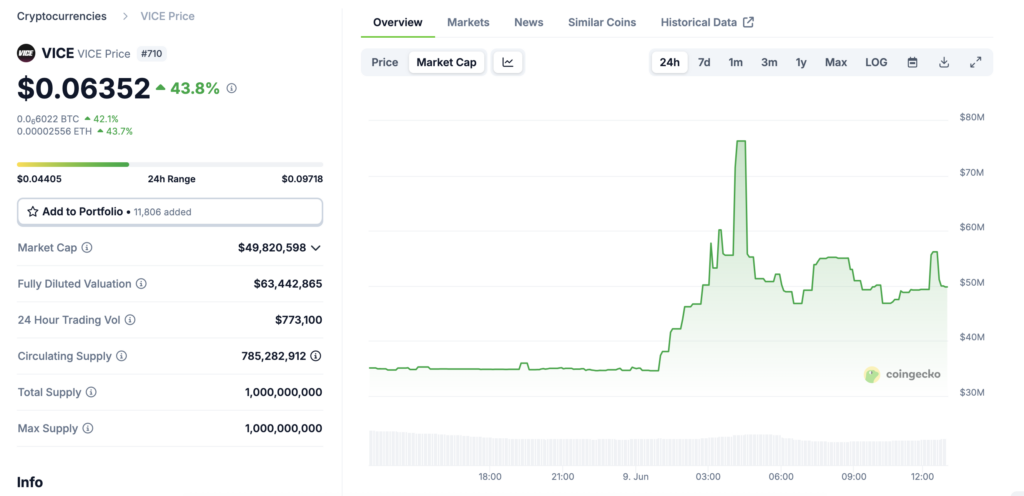Image resolution: width=1024 pixels, height=496 pixels.
Task: Click Total Supply value 1,000,000,000
Action: click(283, 392)
